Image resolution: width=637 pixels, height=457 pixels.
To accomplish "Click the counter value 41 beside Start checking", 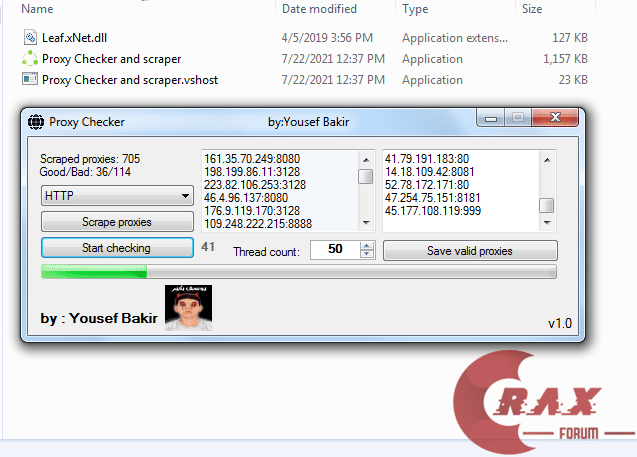I will (x=208, y=247).
